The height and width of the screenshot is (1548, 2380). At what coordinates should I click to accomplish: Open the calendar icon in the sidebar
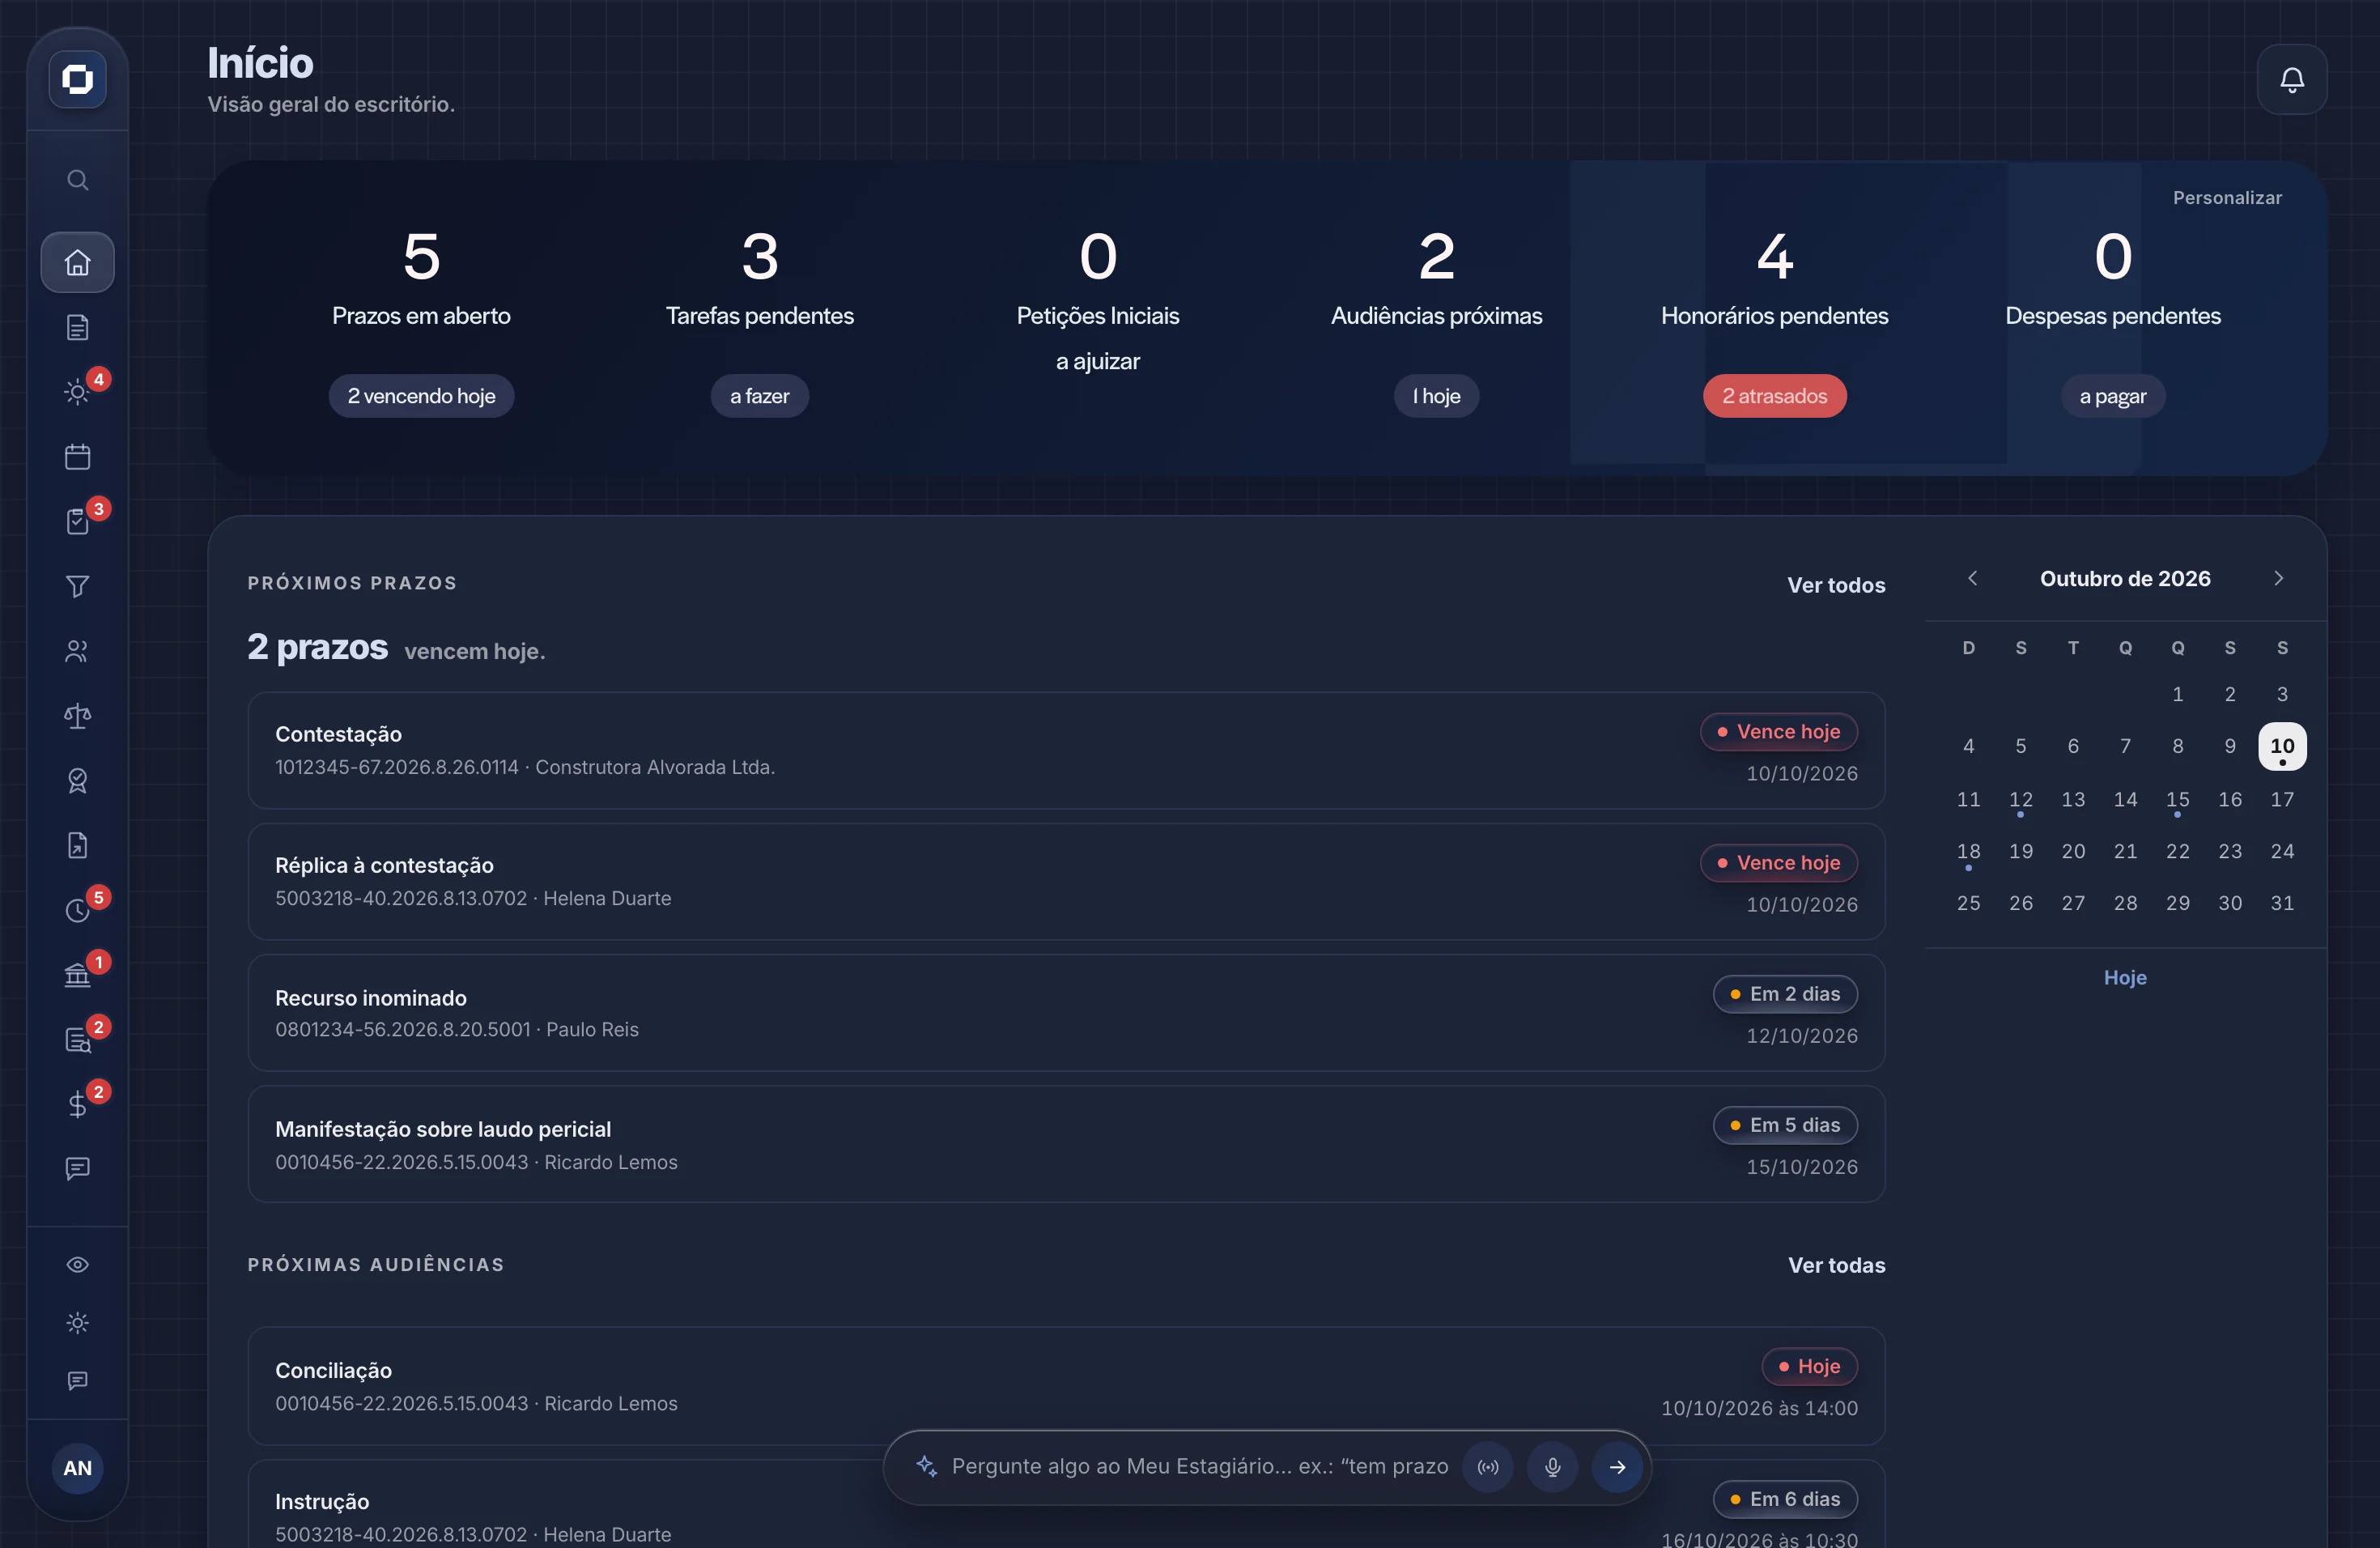(77, 457)
